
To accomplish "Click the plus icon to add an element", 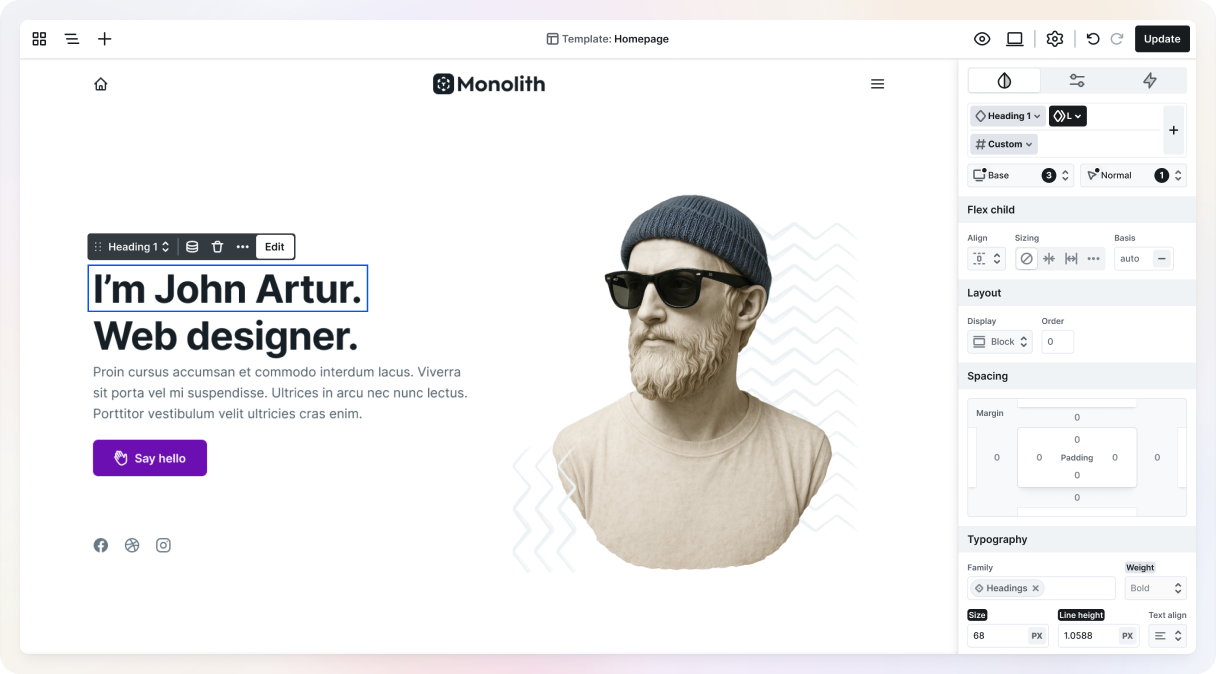I will (x=105, y=39).
